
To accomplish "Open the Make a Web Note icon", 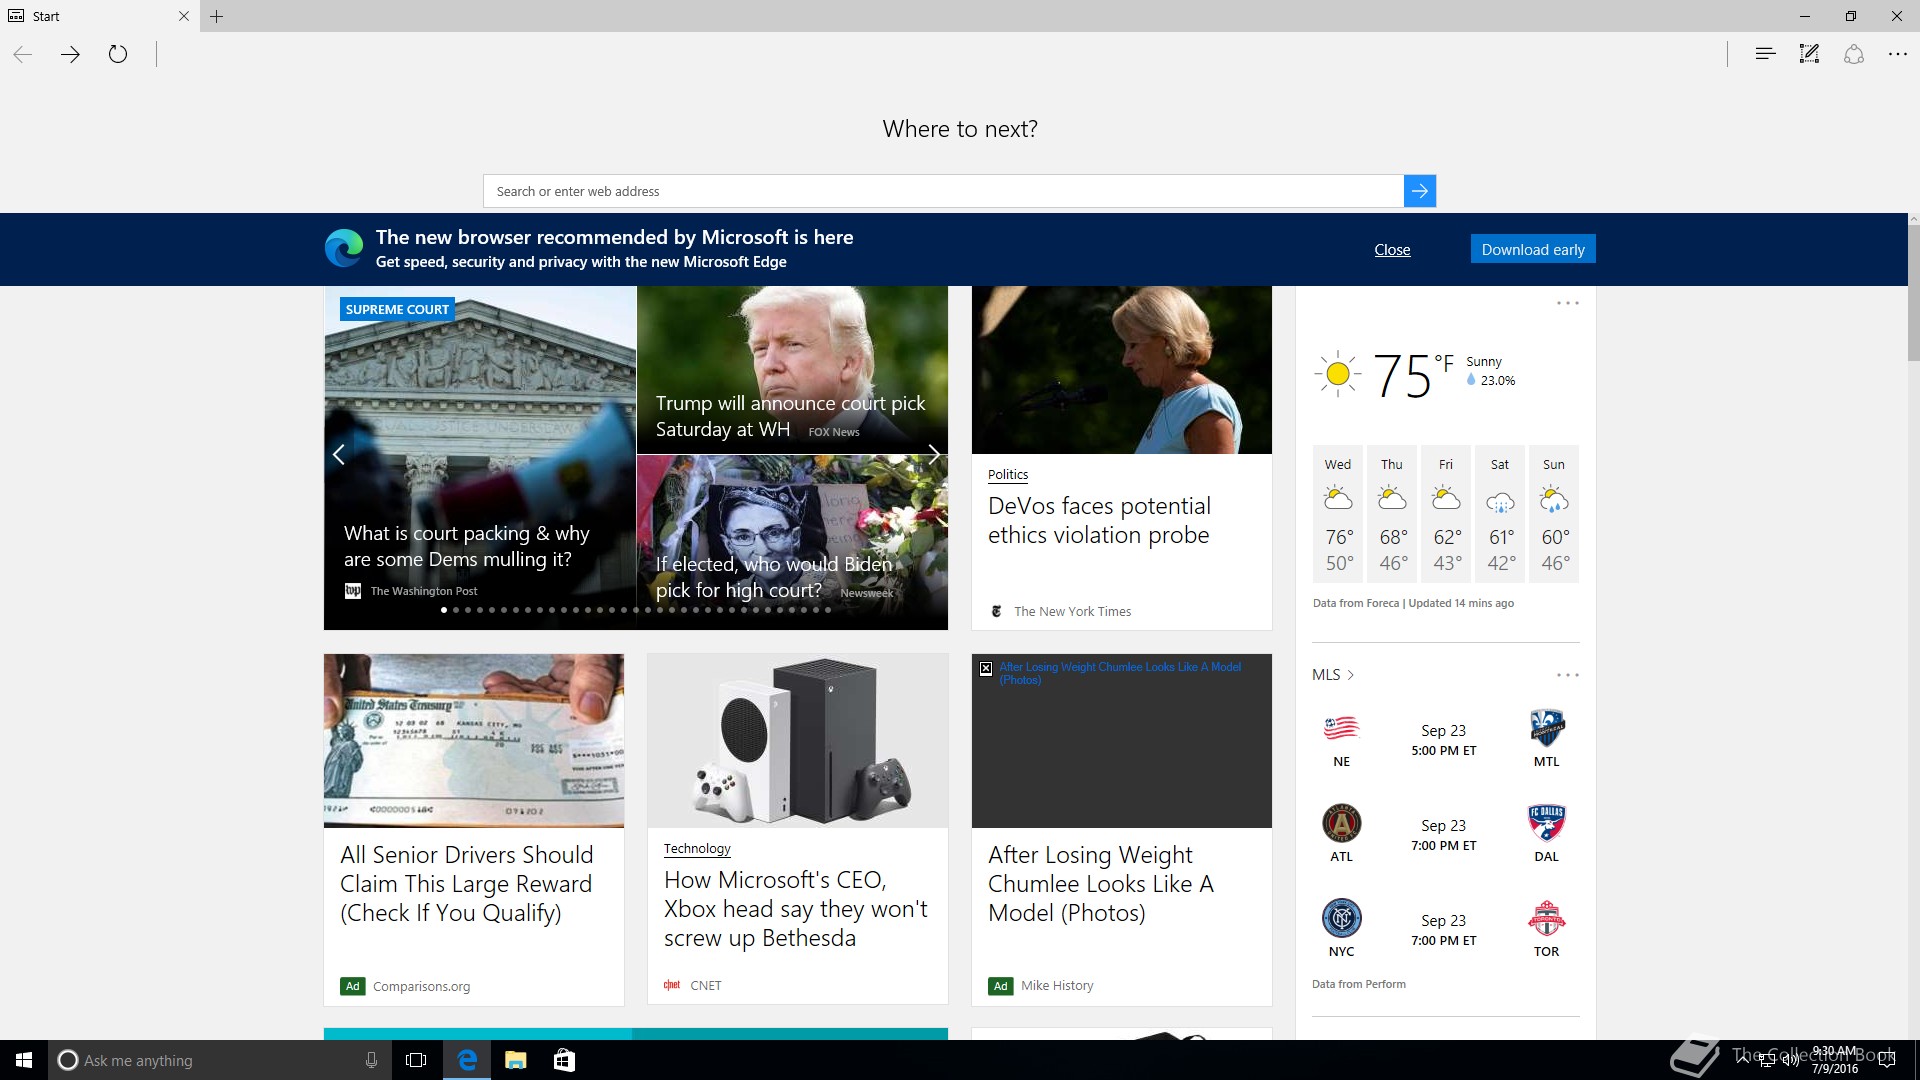I will (x=1809, y=54).
